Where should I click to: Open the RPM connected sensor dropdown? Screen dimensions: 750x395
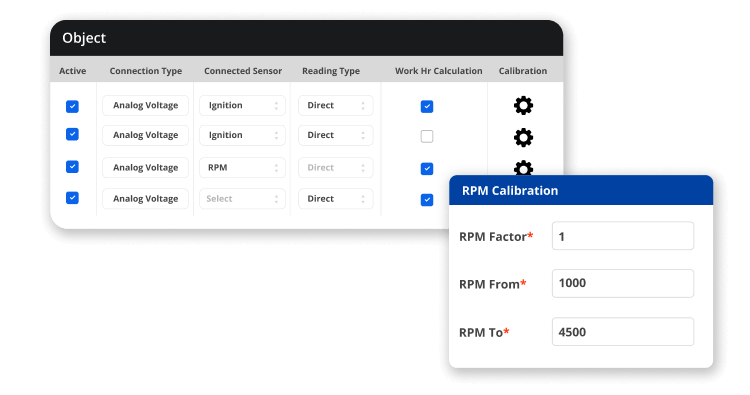coord(243,167)
